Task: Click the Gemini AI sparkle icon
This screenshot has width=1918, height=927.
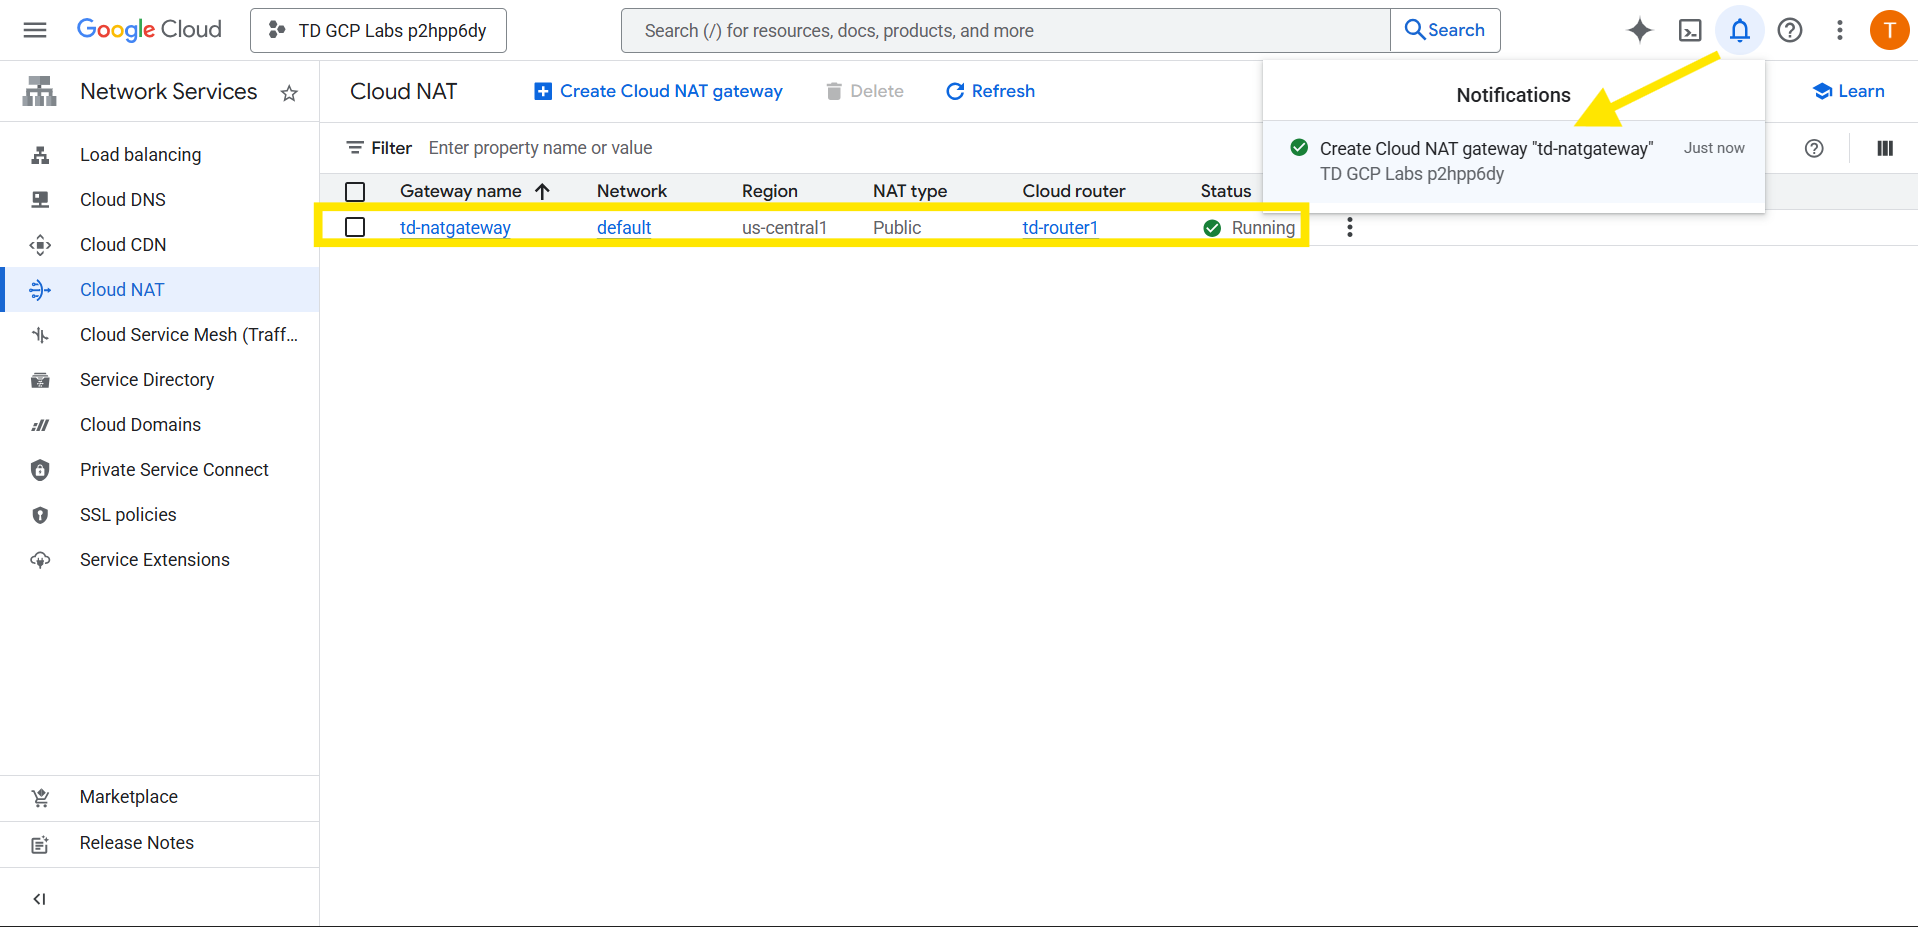Action: (1639, 30)
